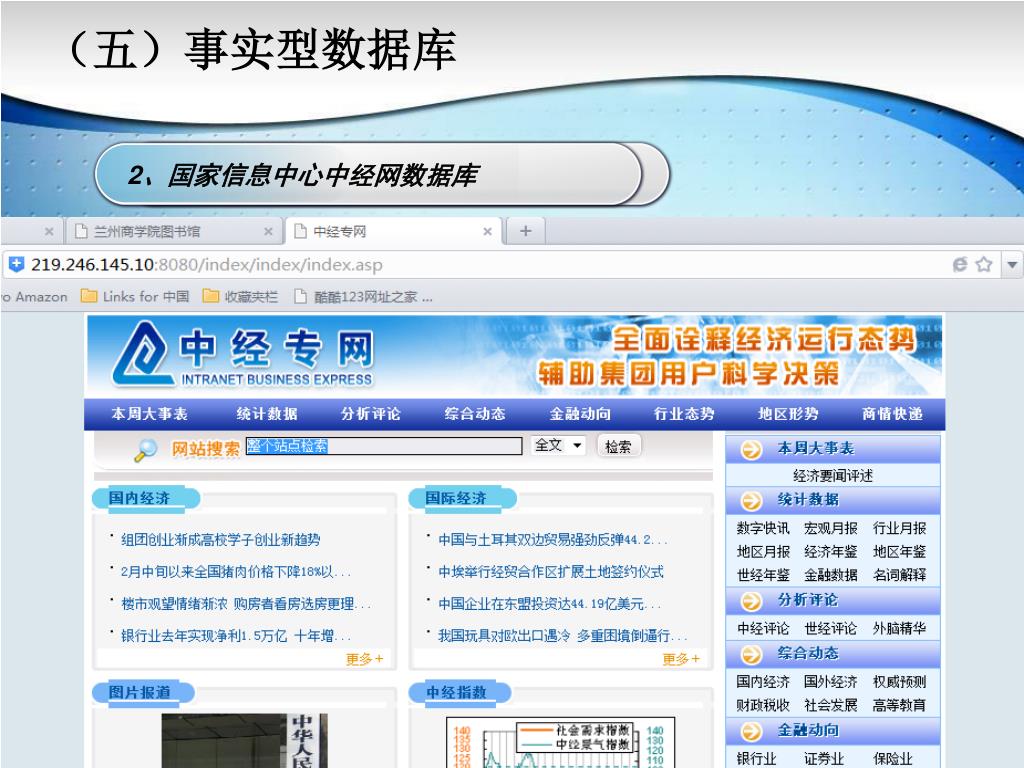Open article 中埃举行经贸合作区扩展土地签约仪式

pos(551,572)
